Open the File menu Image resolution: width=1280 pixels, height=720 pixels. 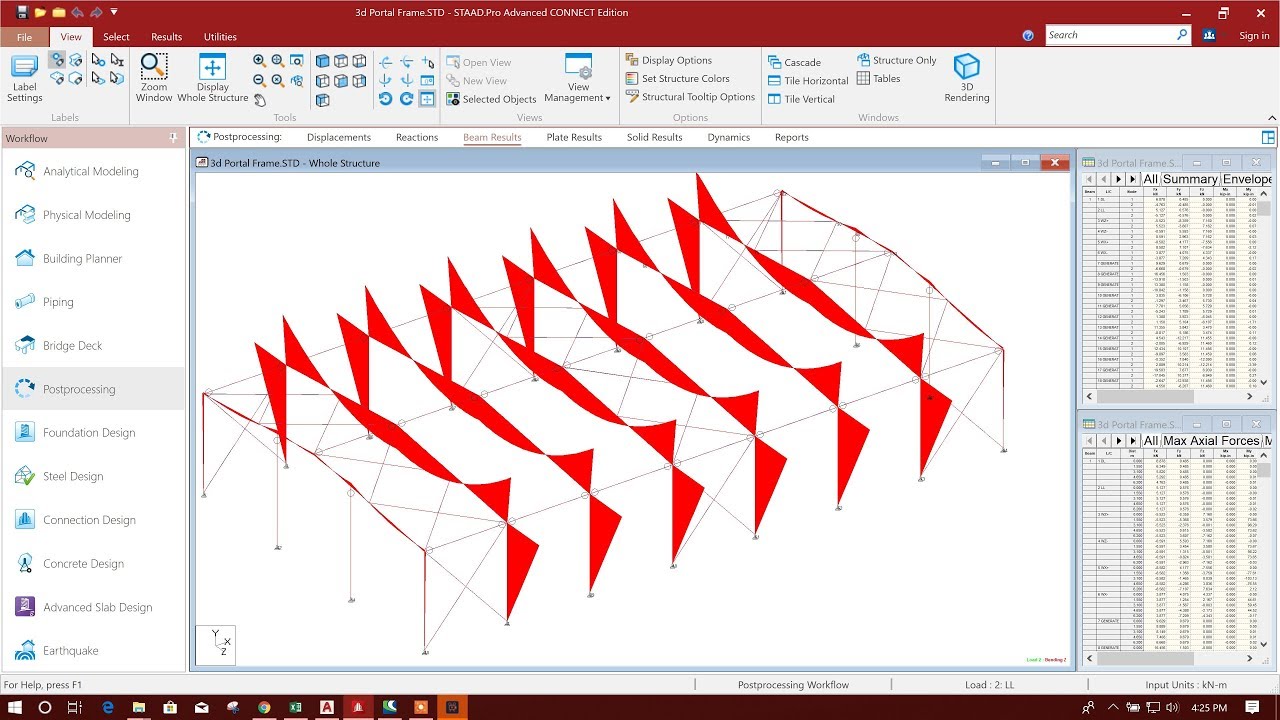click(24, 37)
